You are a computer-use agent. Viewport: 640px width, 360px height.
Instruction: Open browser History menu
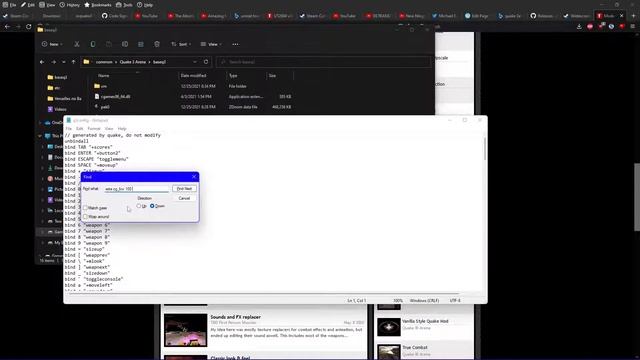(x=70, y=5)
